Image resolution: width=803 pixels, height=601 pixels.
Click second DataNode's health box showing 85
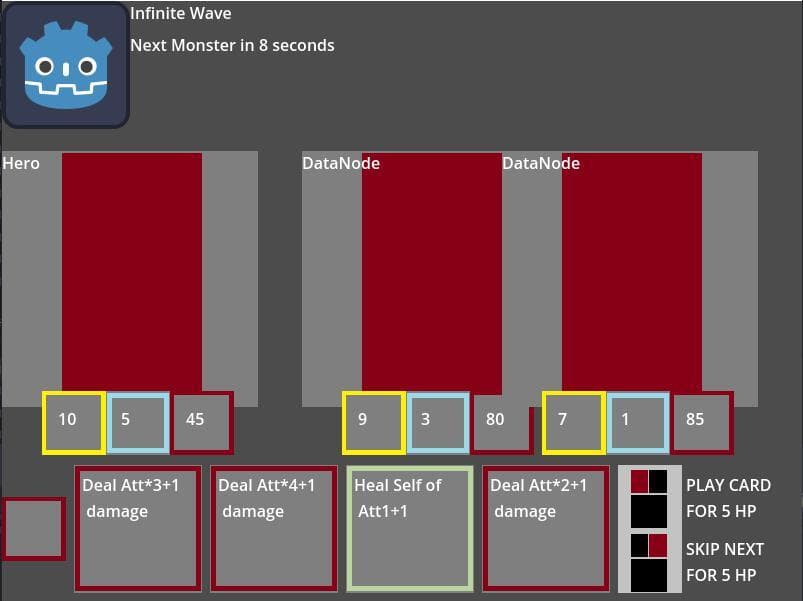[x=703, y=423]
